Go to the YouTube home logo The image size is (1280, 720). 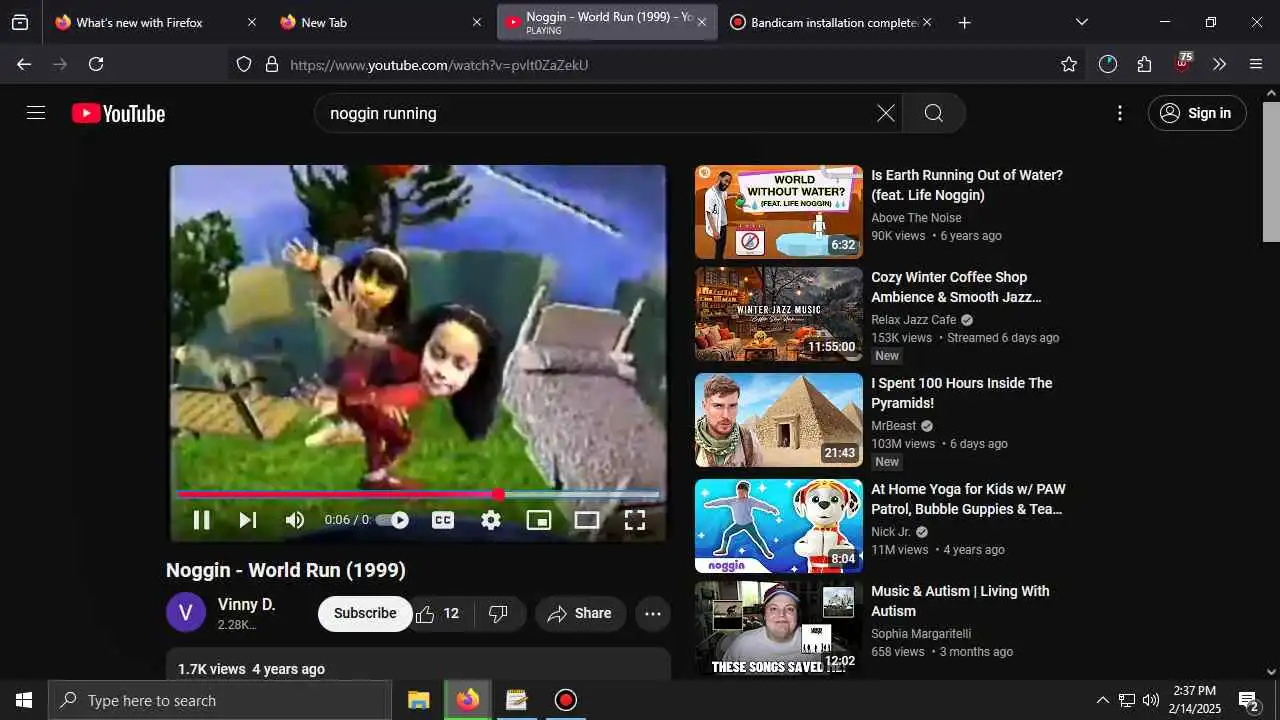point(118,114)
